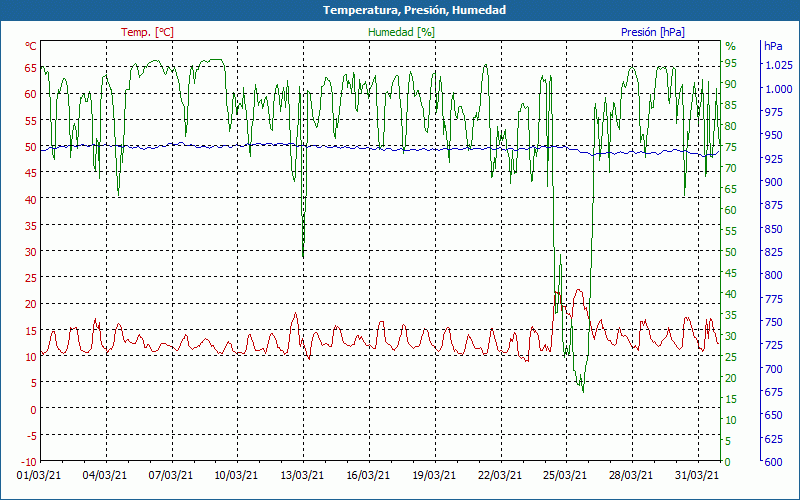
Task: Click the date label '28/03/21'
Action: pos(631,475)
